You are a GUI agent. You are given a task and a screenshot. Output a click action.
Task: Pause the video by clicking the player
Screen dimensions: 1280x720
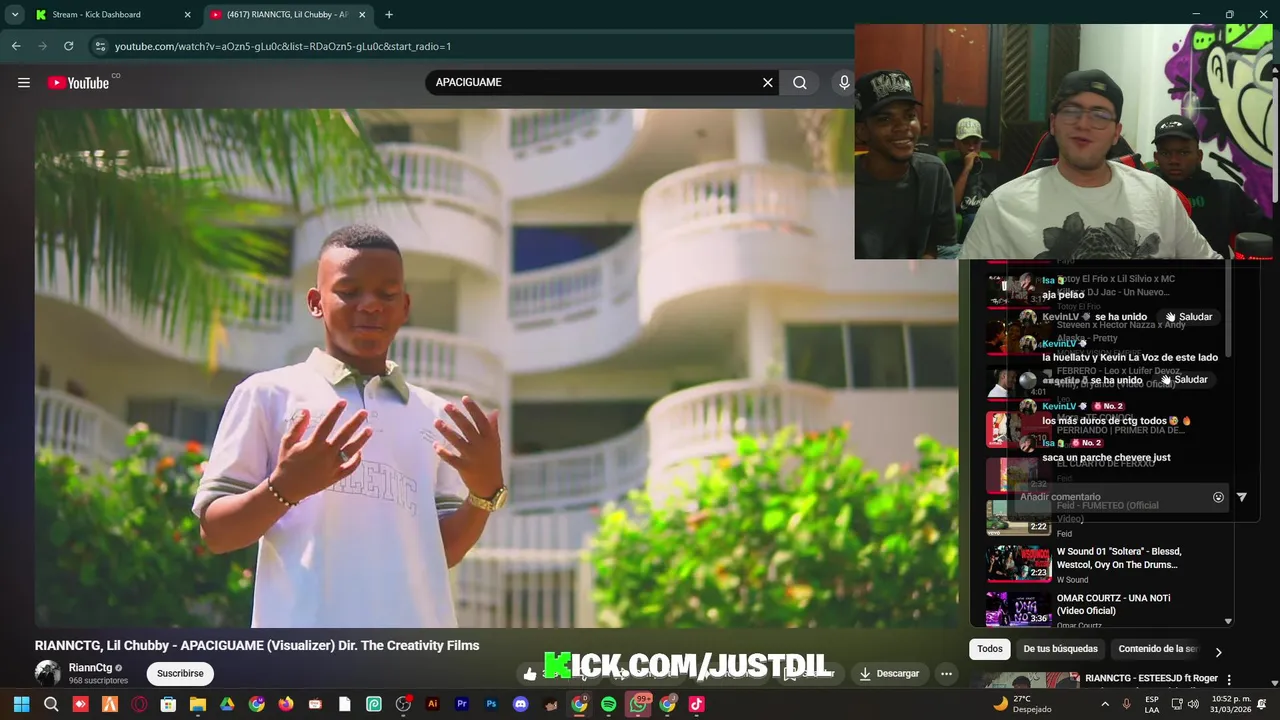[x=496, y=368]
